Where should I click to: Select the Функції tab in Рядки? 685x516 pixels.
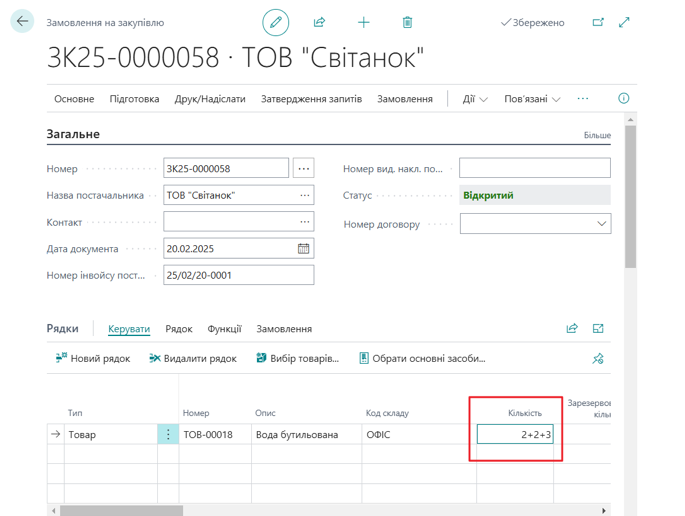tap(224, 329)
